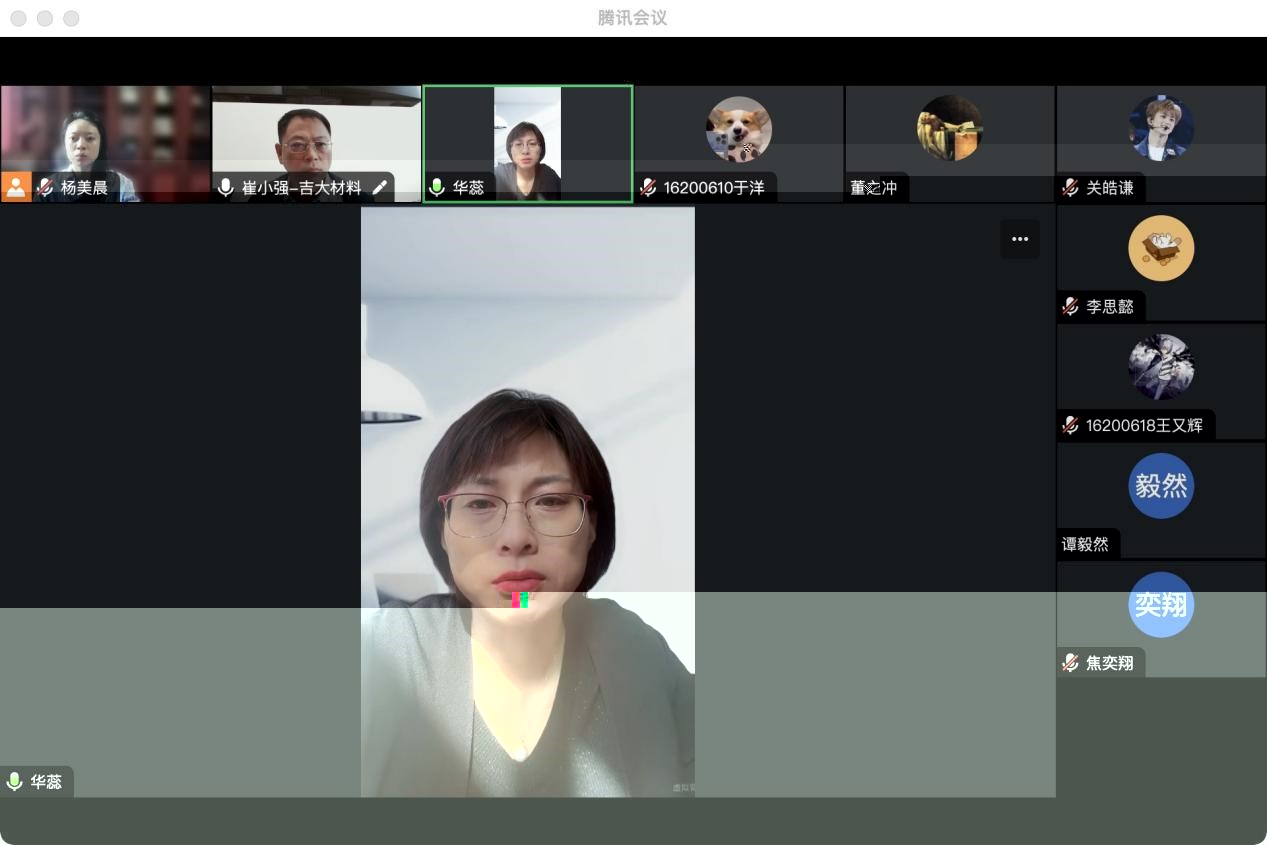Click the 华蕊 name under the large speaker view

(46, 781)
